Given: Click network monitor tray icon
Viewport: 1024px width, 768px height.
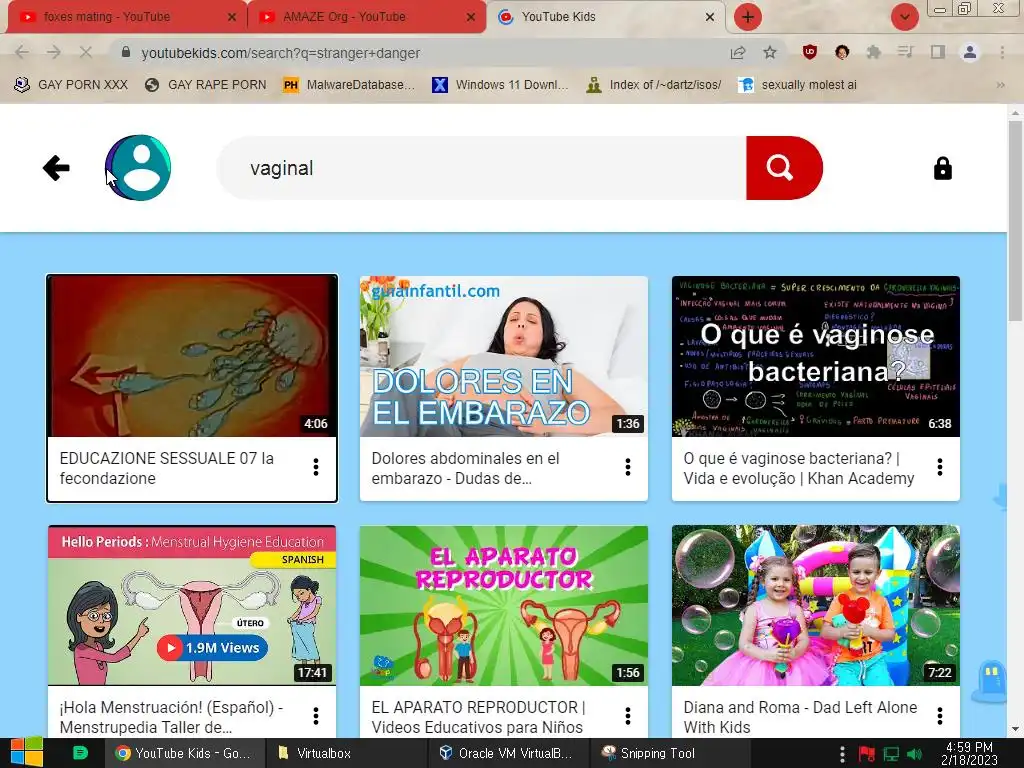Looking at the screenshot, I should [891, 754].
